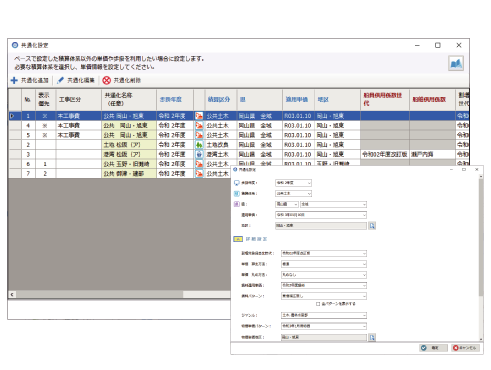Select the 港湾 松阪 (ア) name cell
This screenshot has width=491, height=370.
(x=129, y=155)
